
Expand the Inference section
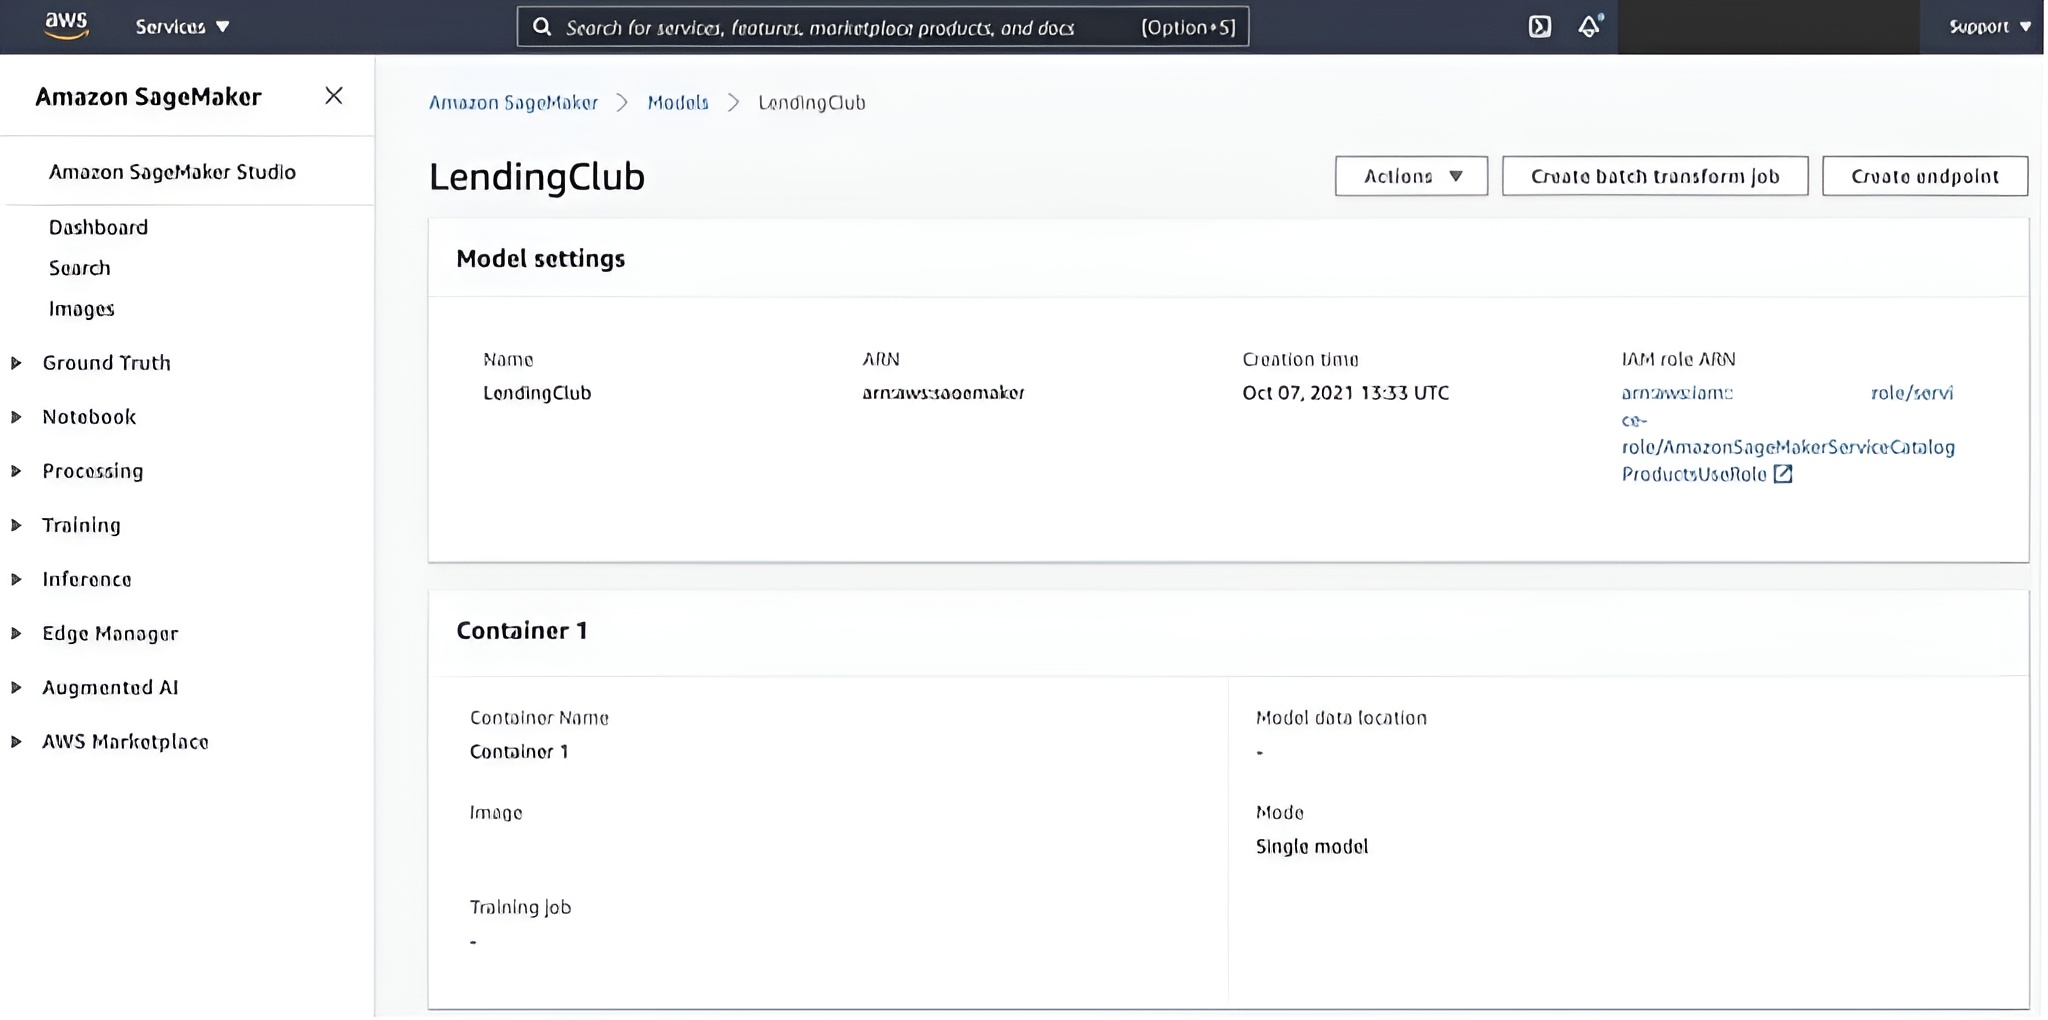coord(17,579)
